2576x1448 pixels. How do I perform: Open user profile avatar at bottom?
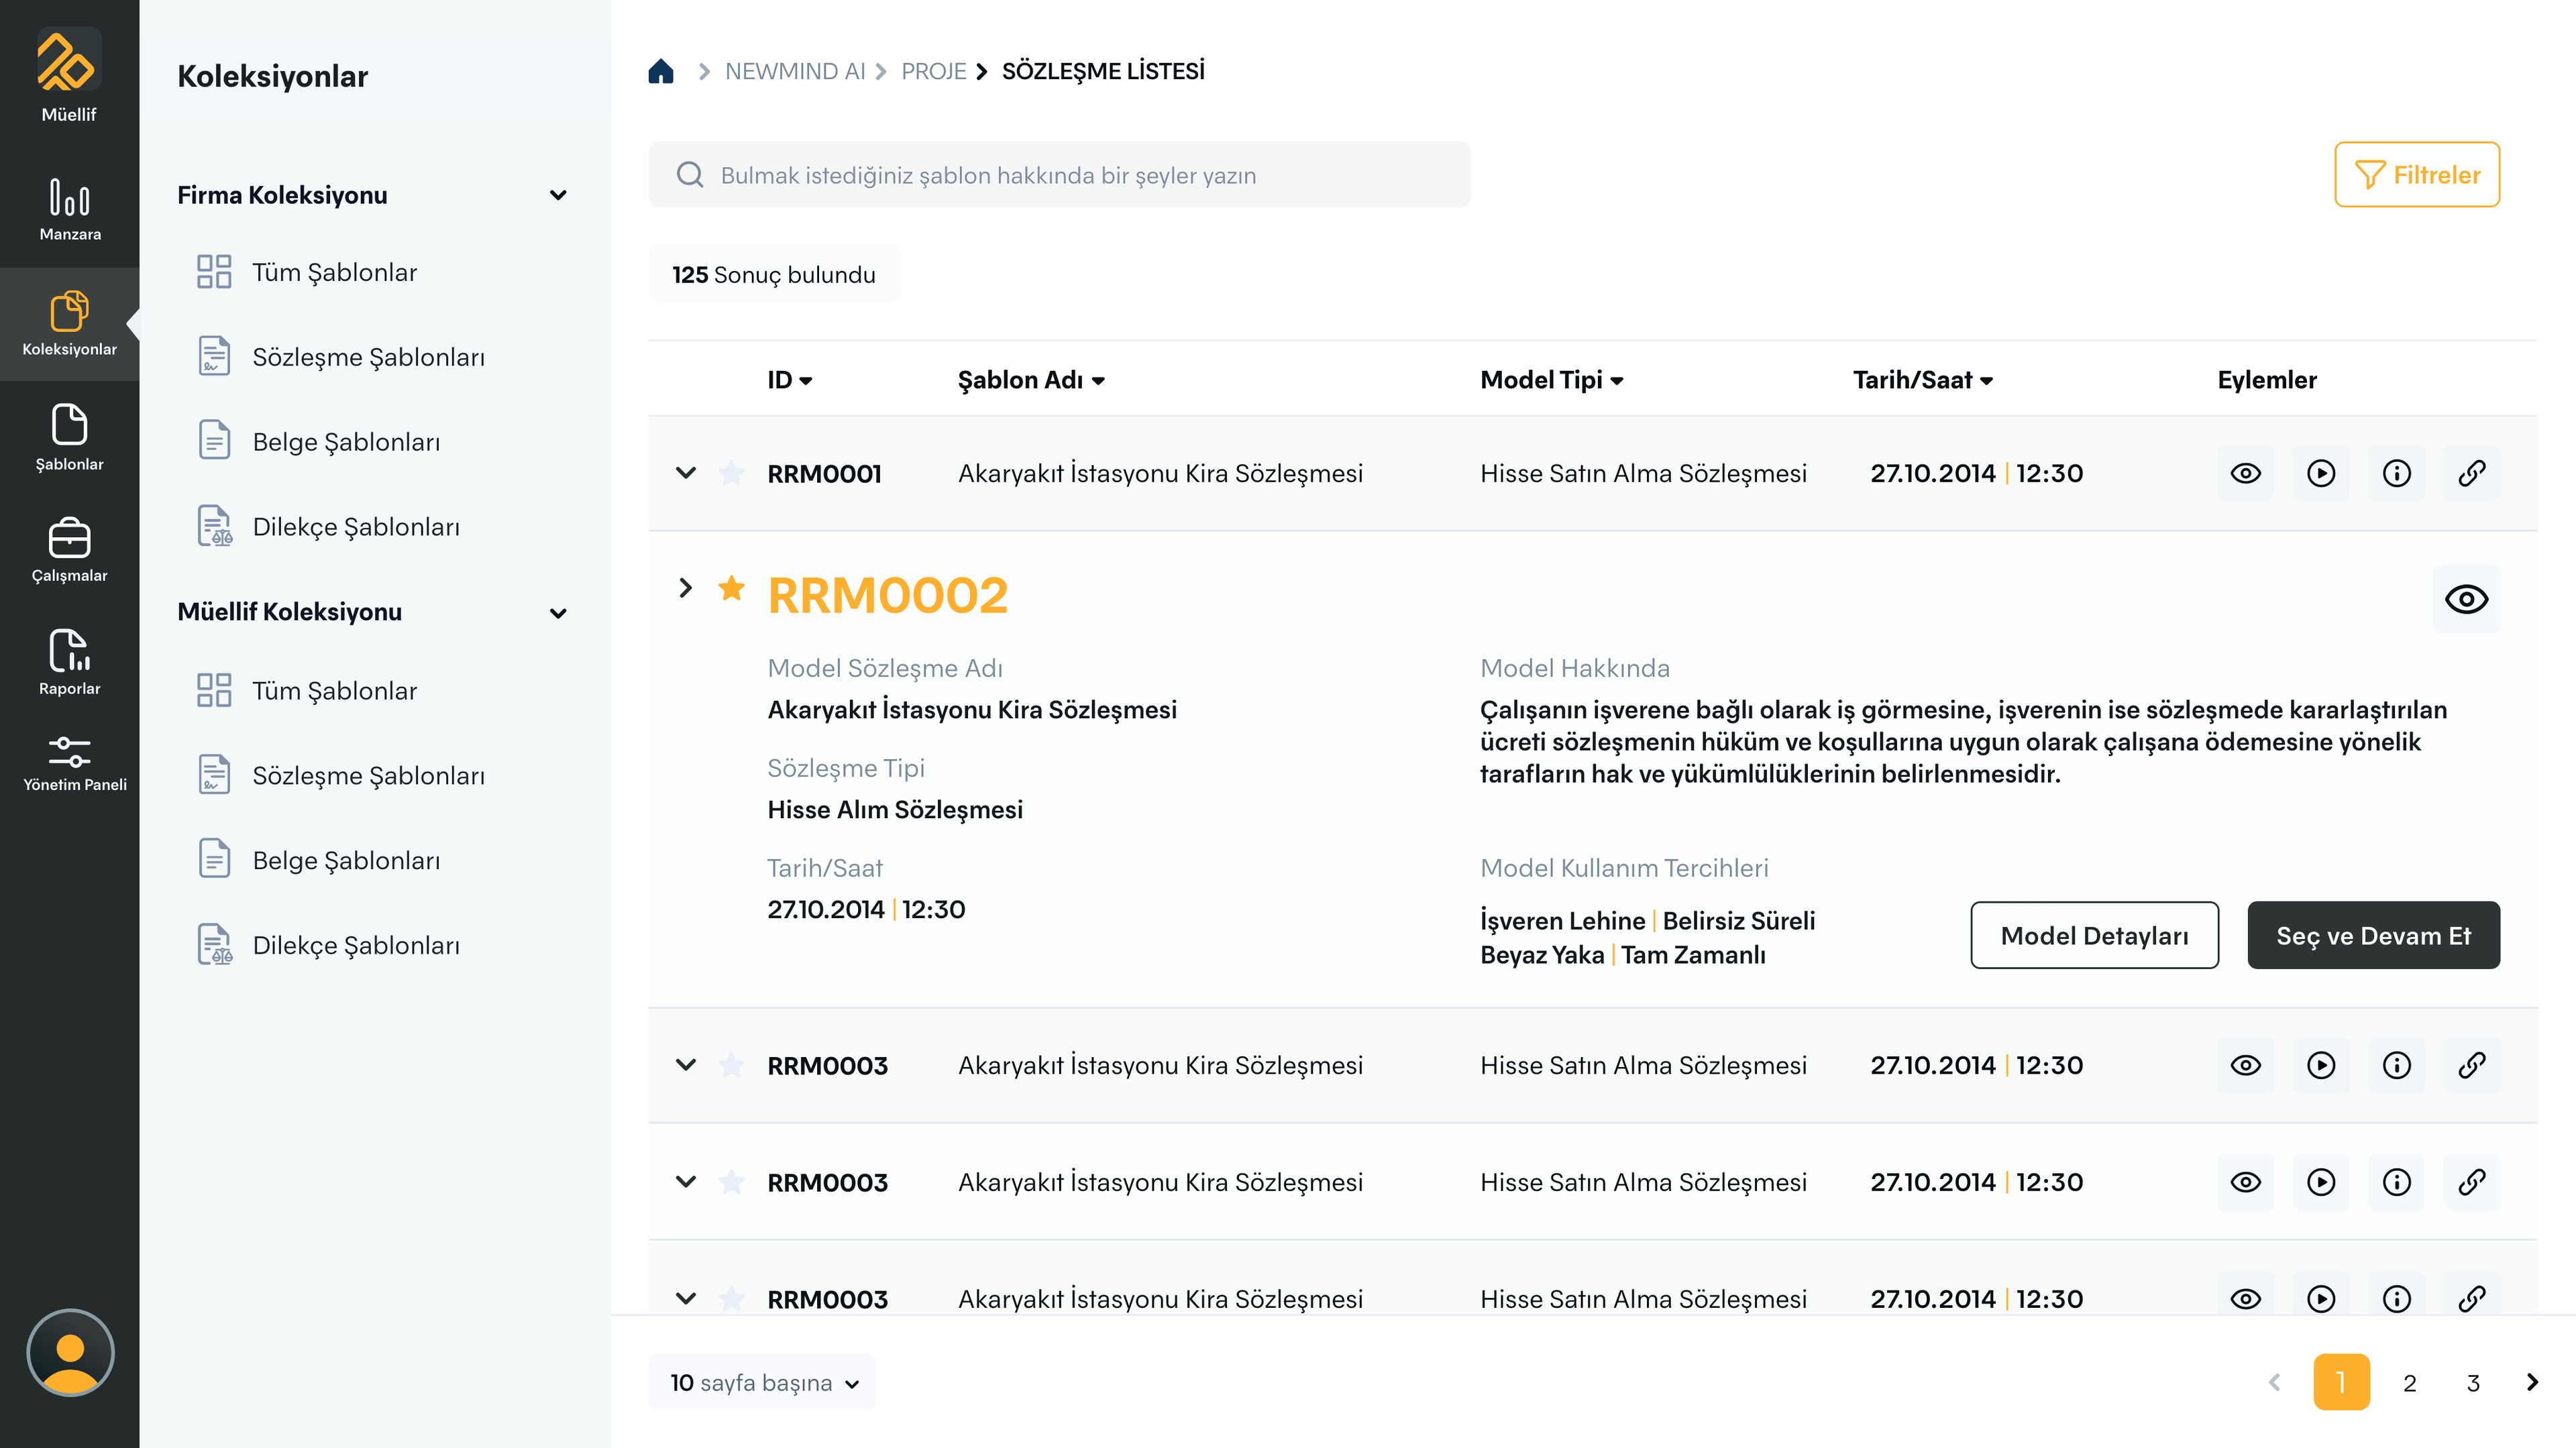pos(70,1352)
